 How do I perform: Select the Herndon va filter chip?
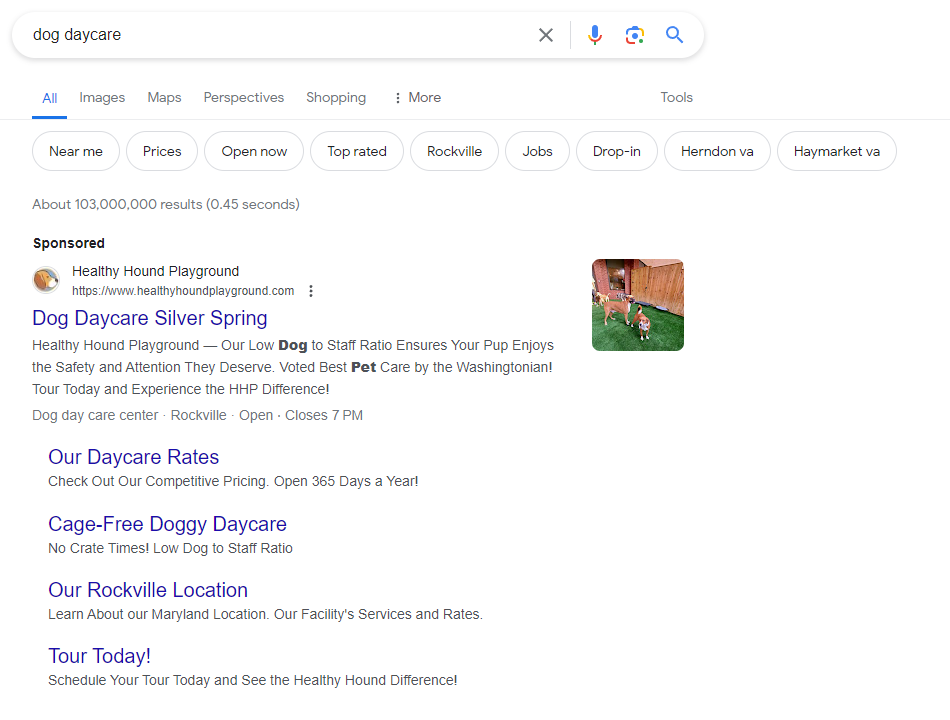pos(717,152)
